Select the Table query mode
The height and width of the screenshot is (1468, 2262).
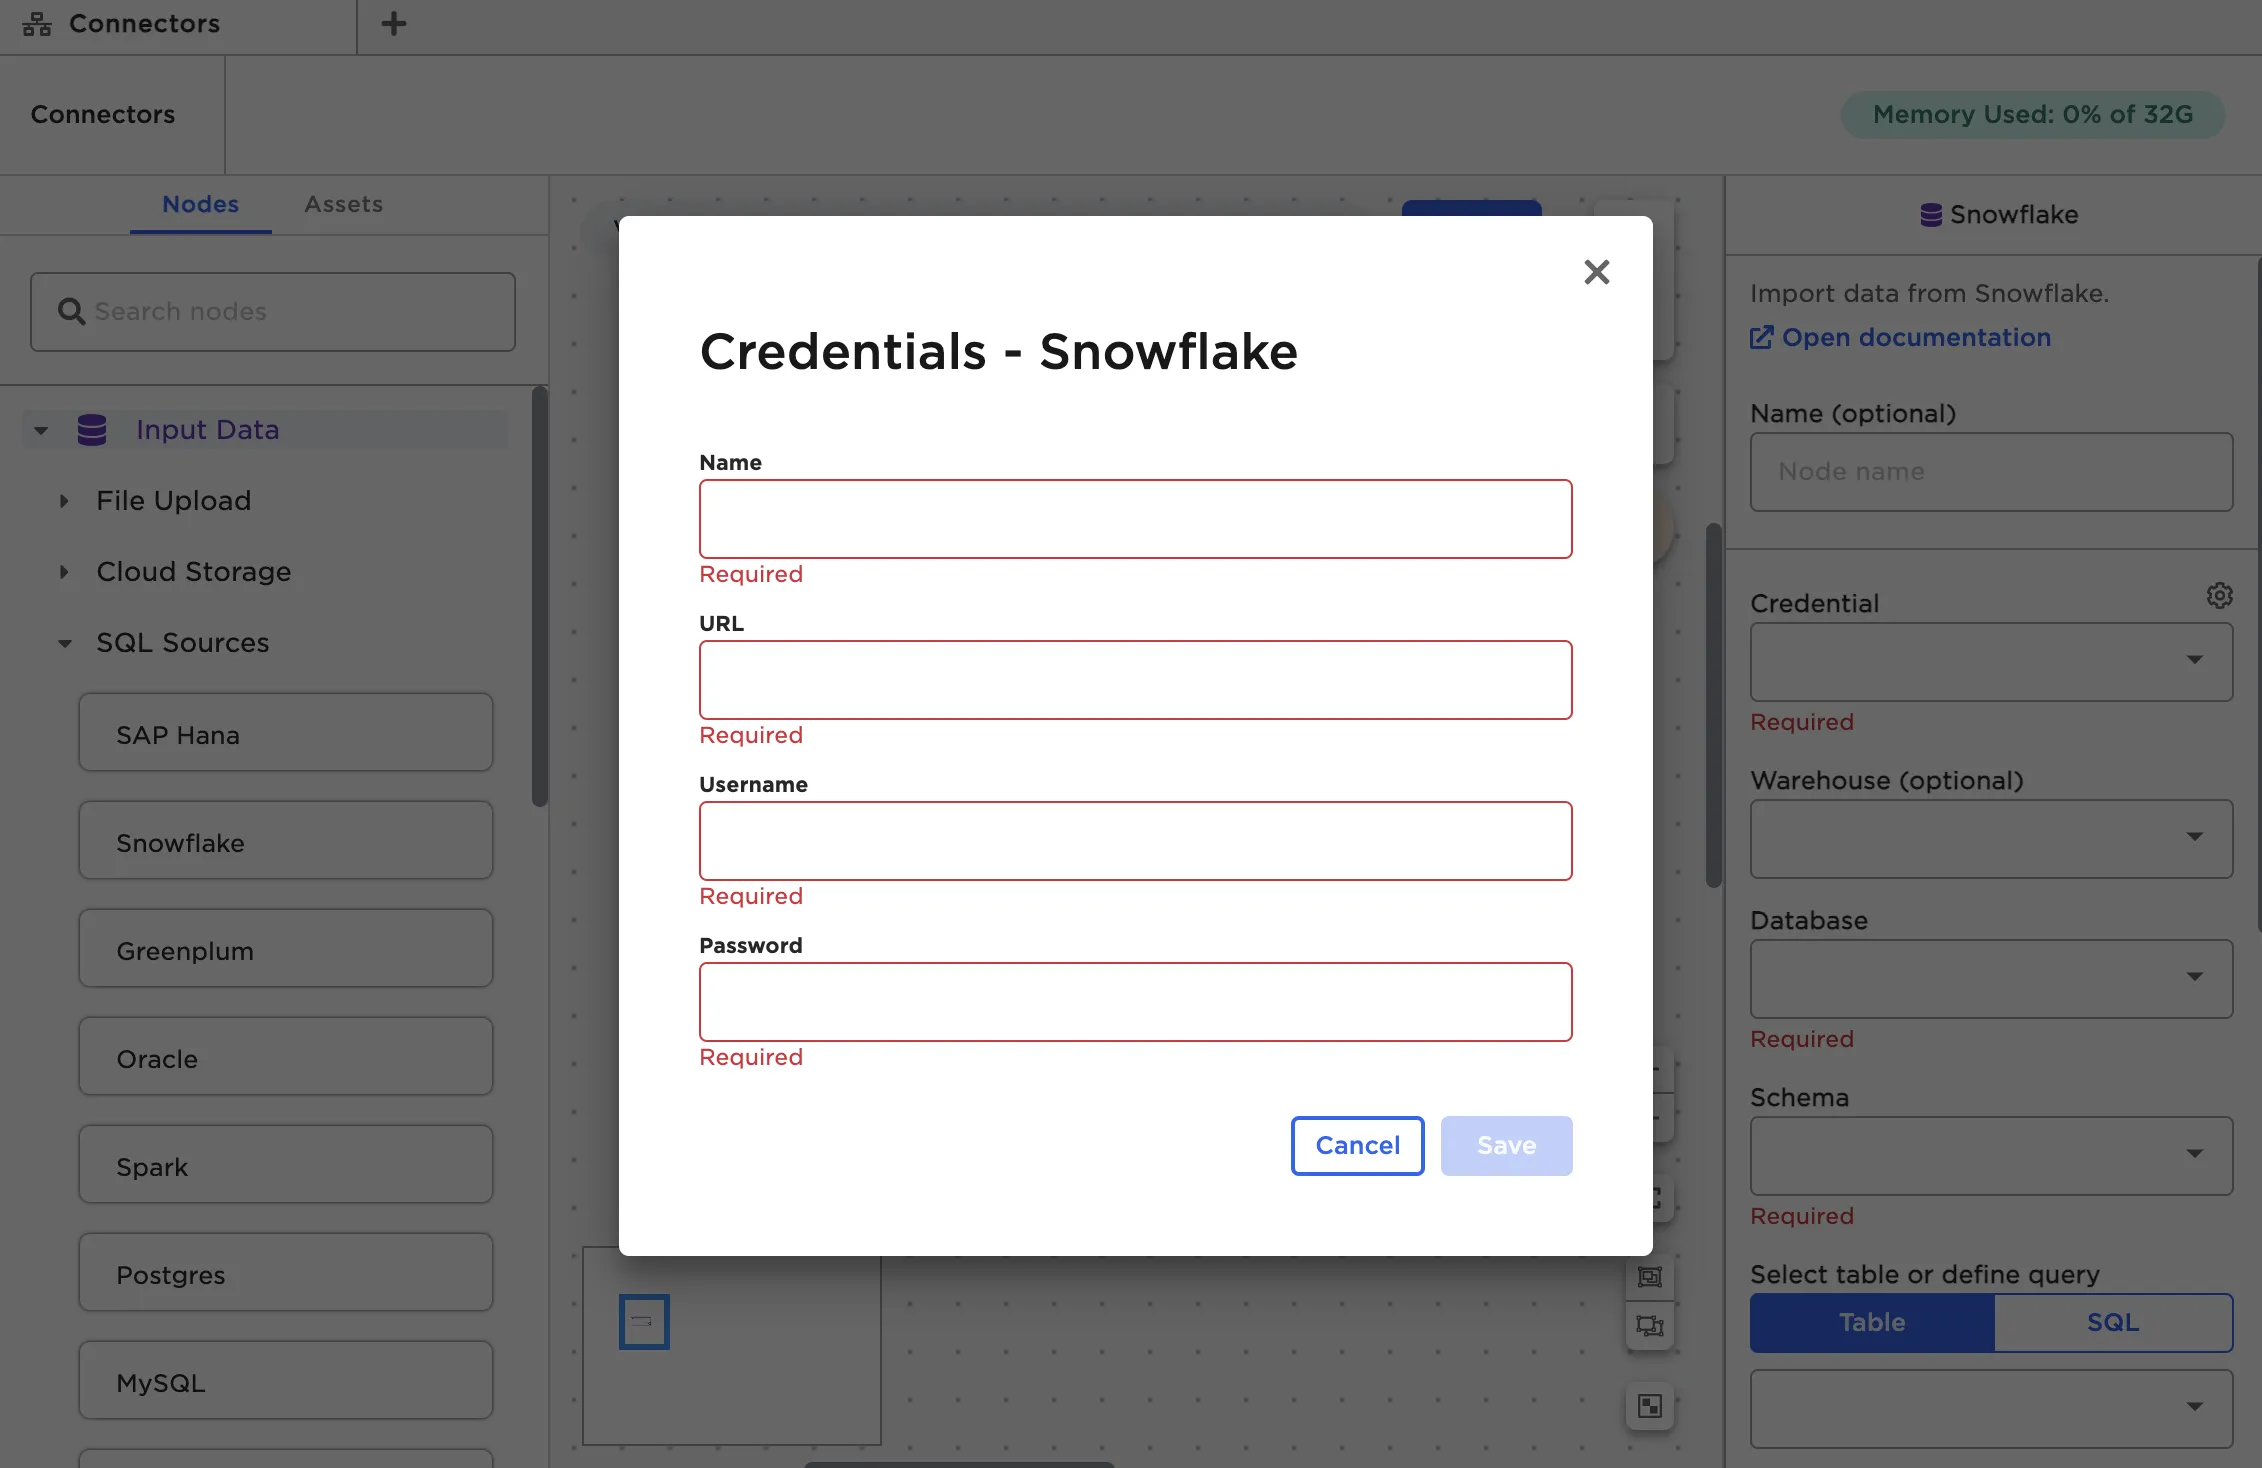click(x=1871, y=1322)
